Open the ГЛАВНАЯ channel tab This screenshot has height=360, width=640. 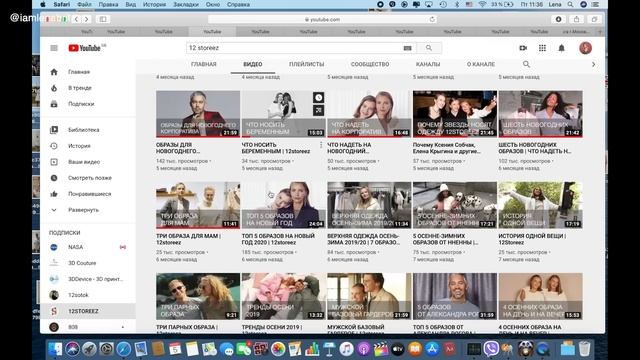(x=204, y=64)
